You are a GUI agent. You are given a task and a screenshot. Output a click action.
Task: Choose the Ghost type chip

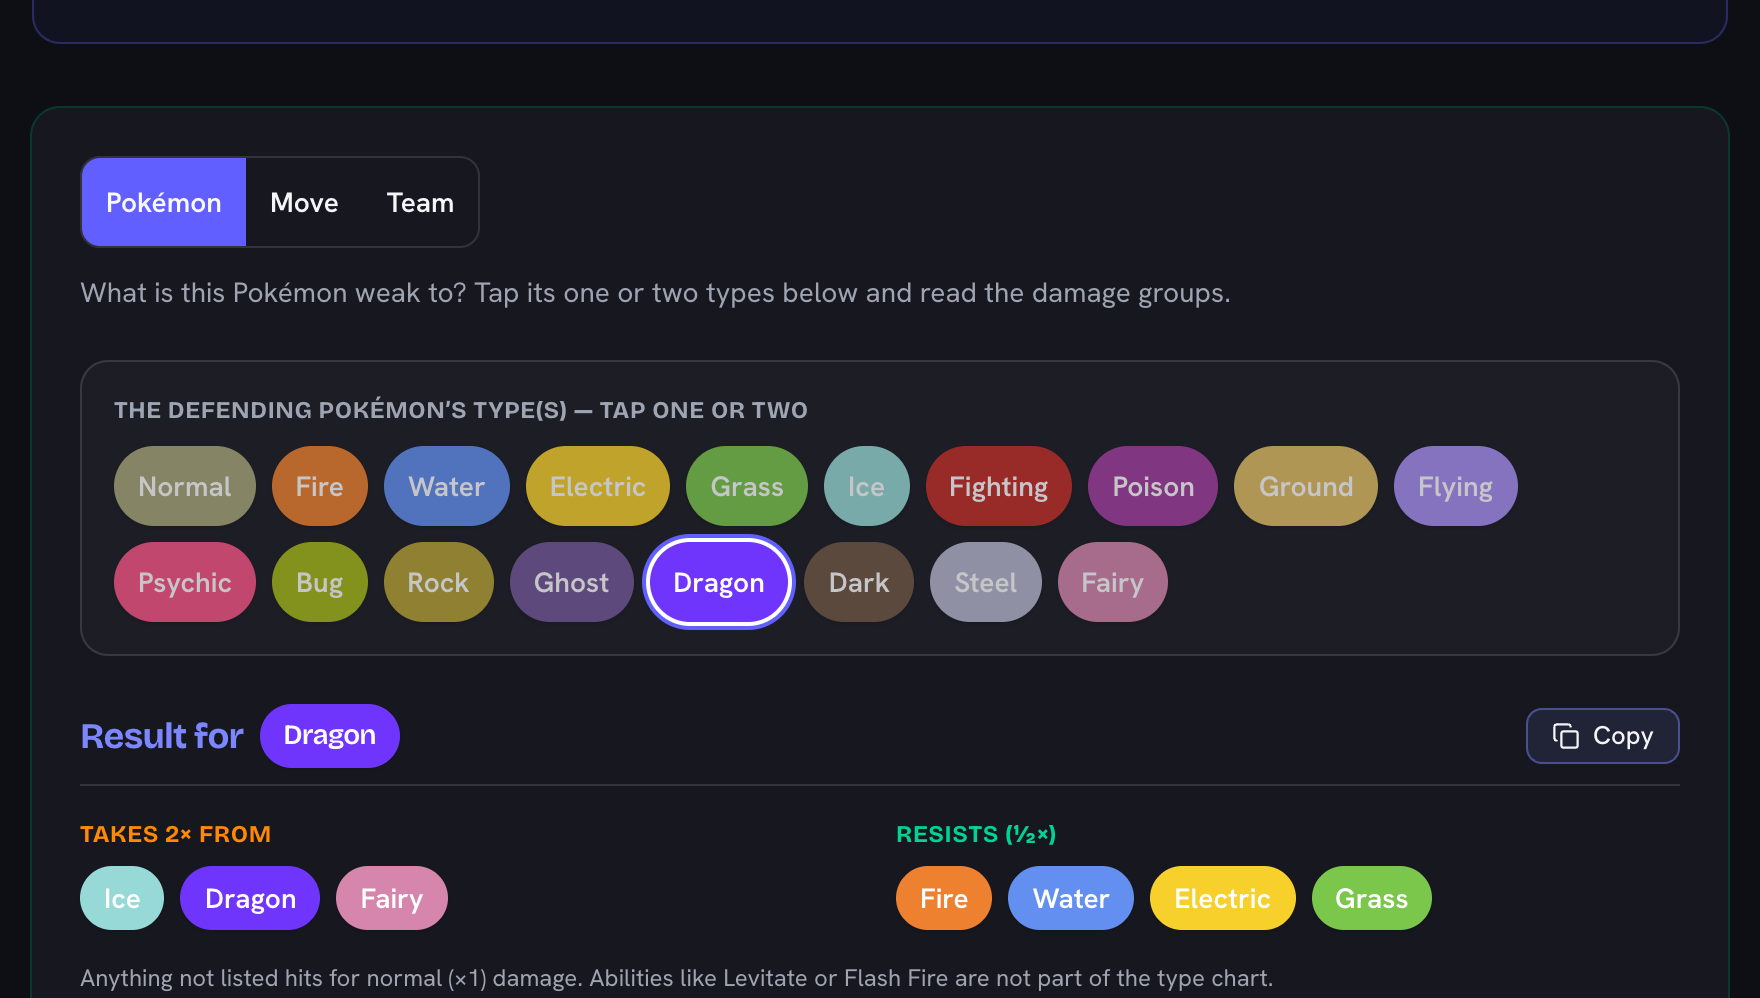(x=572, y=582)
